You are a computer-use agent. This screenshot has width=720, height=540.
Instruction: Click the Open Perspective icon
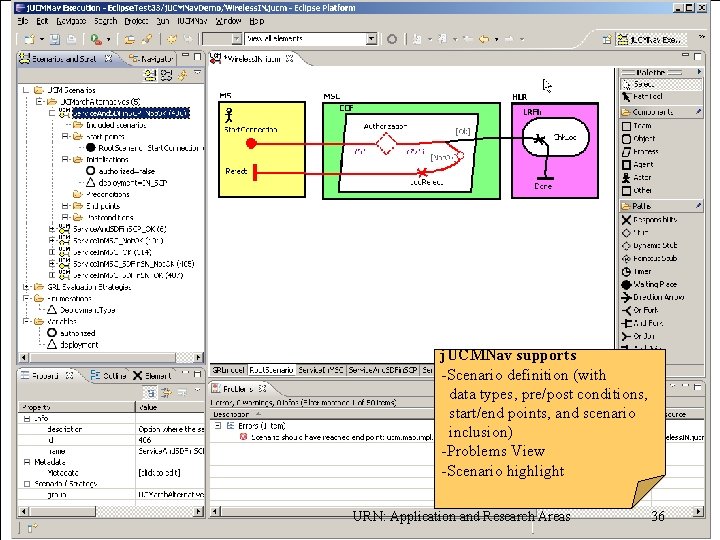click(x=607, y=39)
